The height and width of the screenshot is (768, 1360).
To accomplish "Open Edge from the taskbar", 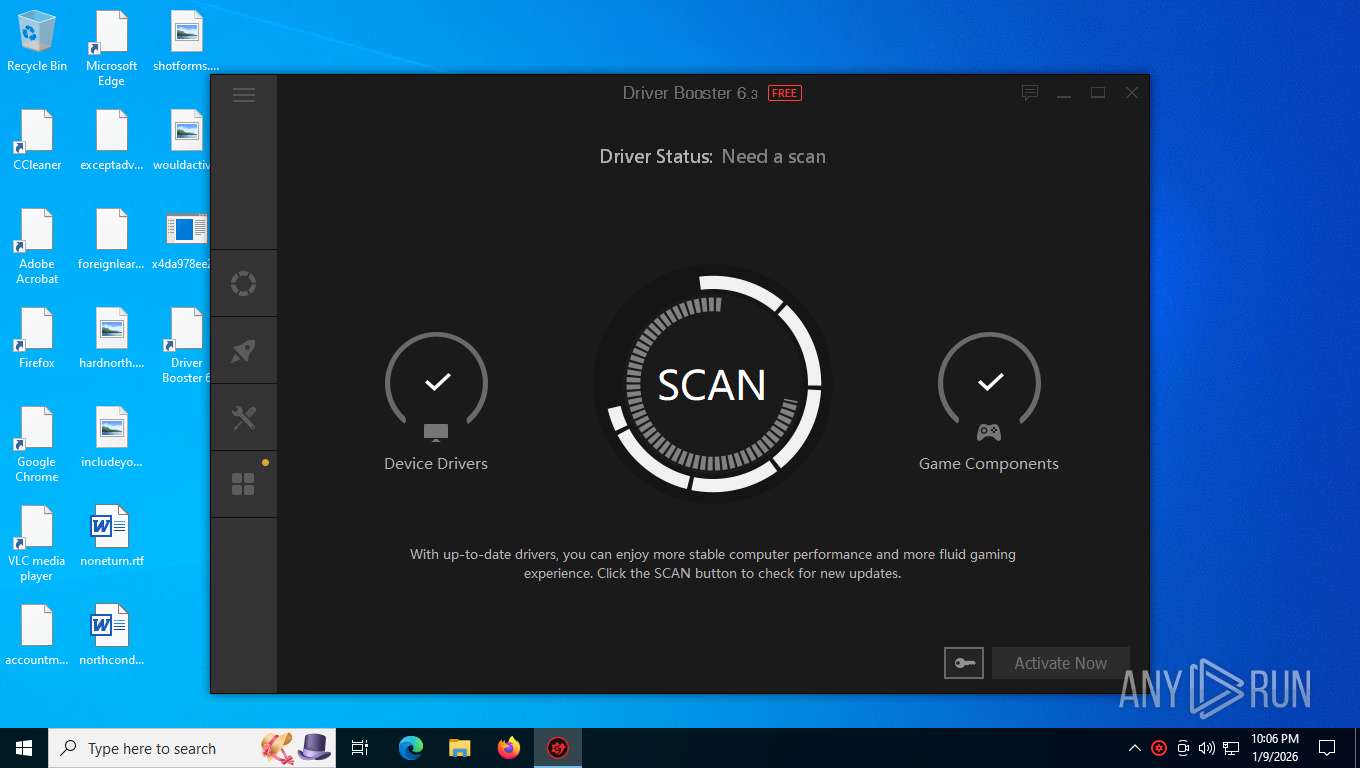I will click(411, 748).
